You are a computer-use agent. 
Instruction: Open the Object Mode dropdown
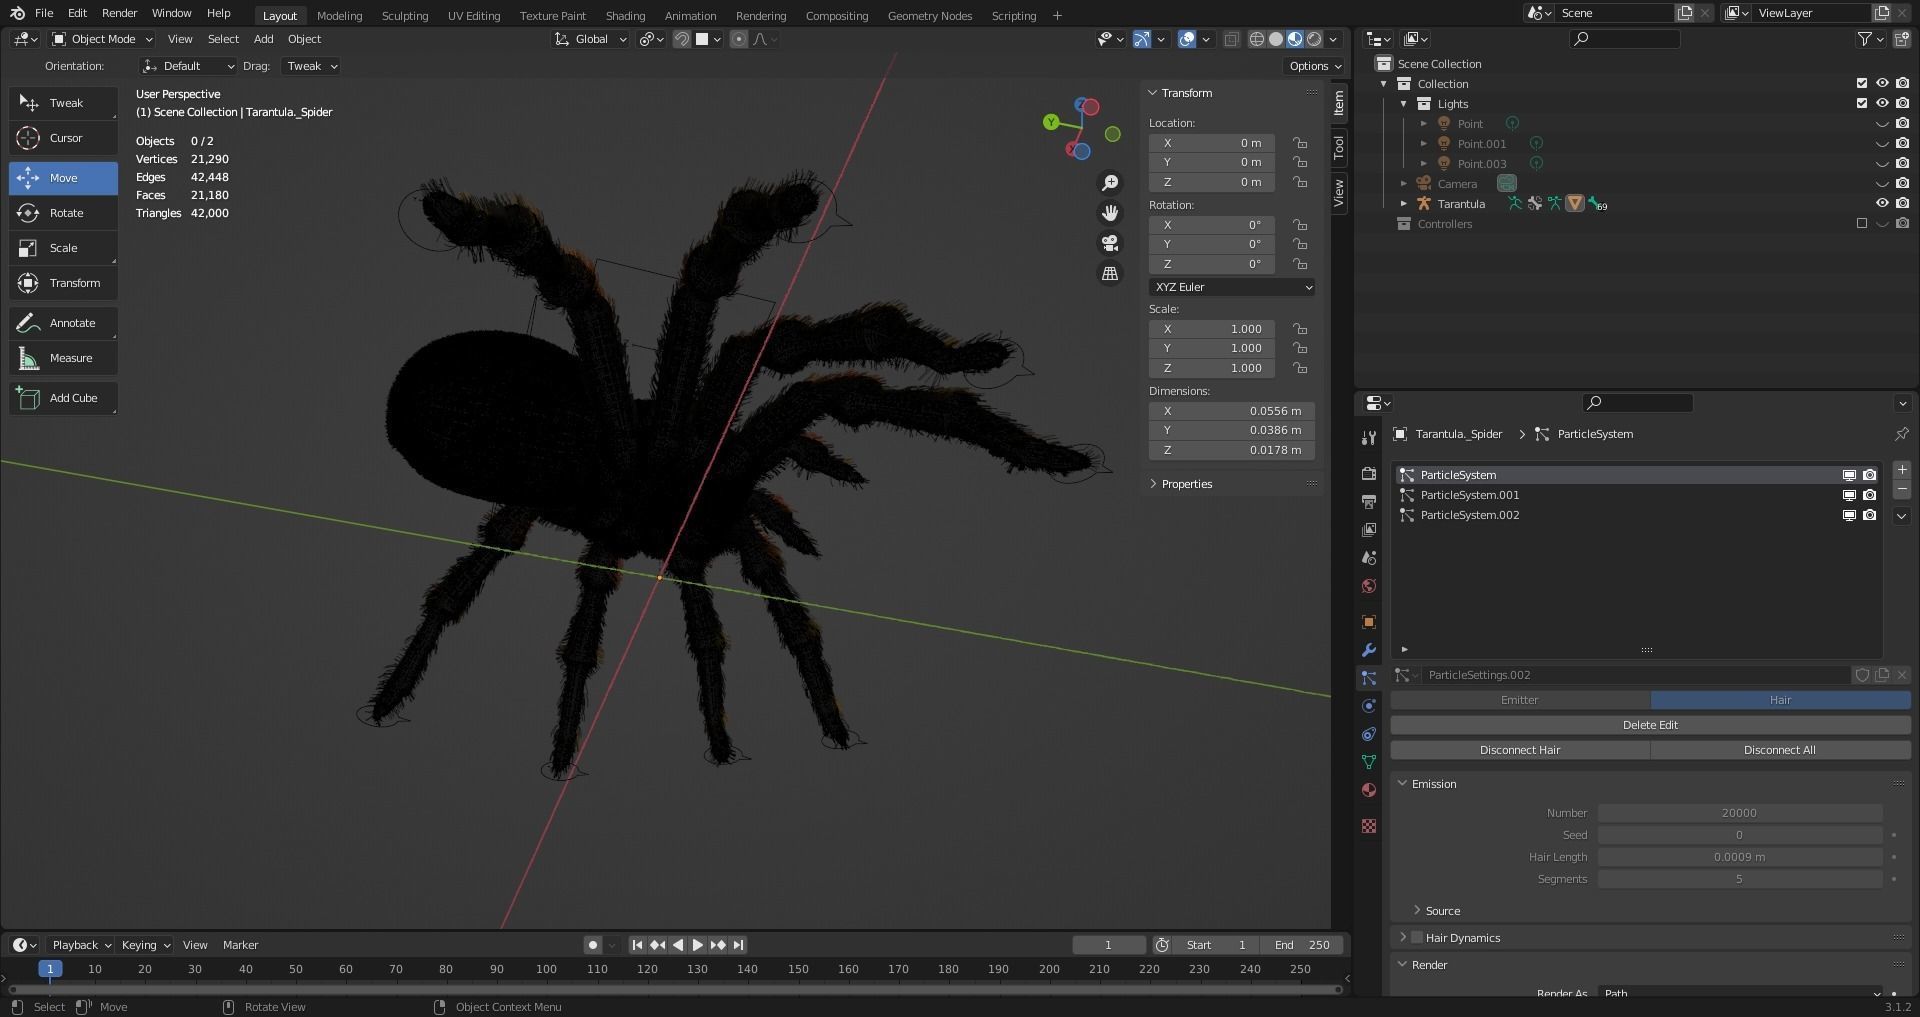(x=102, y=39)
